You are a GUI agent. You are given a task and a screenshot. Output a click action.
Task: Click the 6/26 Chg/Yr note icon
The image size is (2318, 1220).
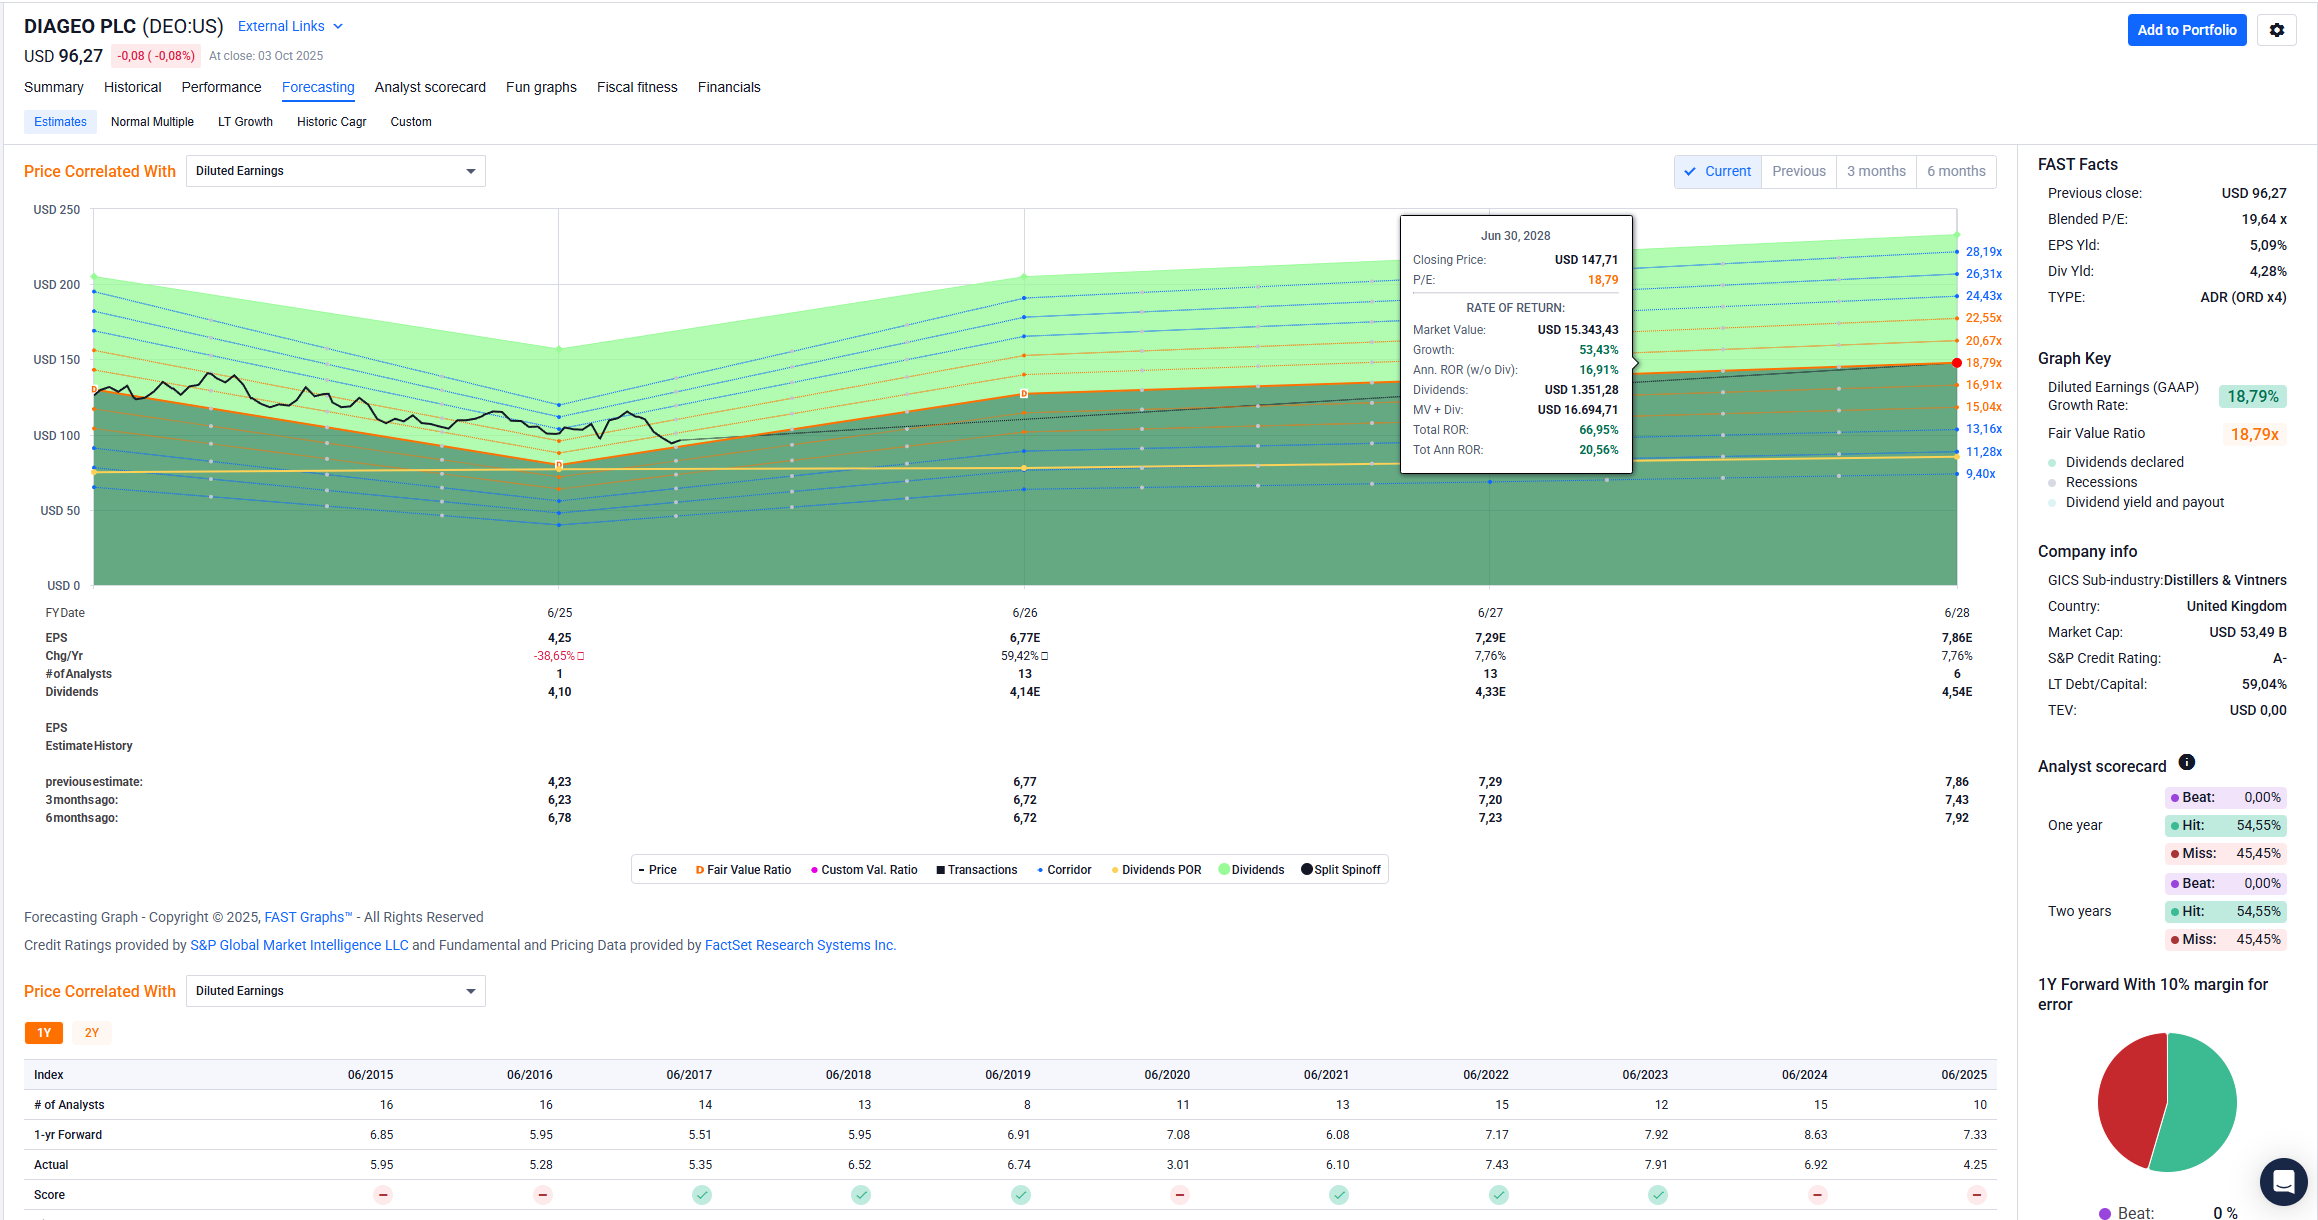pos(1045,656)
